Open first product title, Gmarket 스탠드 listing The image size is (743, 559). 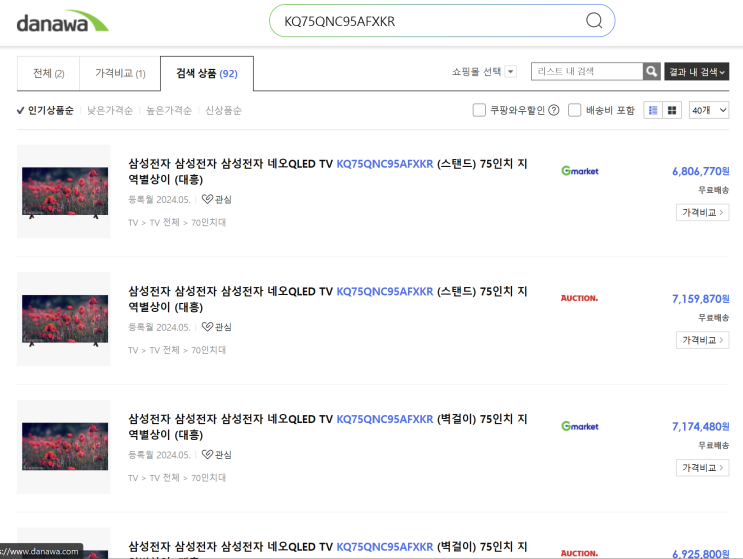click(327, 171)
